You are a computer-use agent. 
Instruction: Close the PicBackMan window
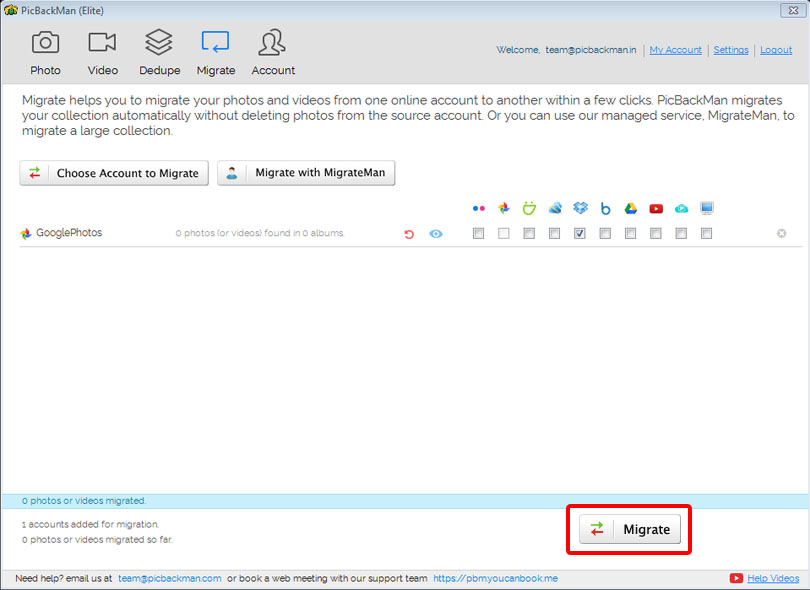pos(793,10)
